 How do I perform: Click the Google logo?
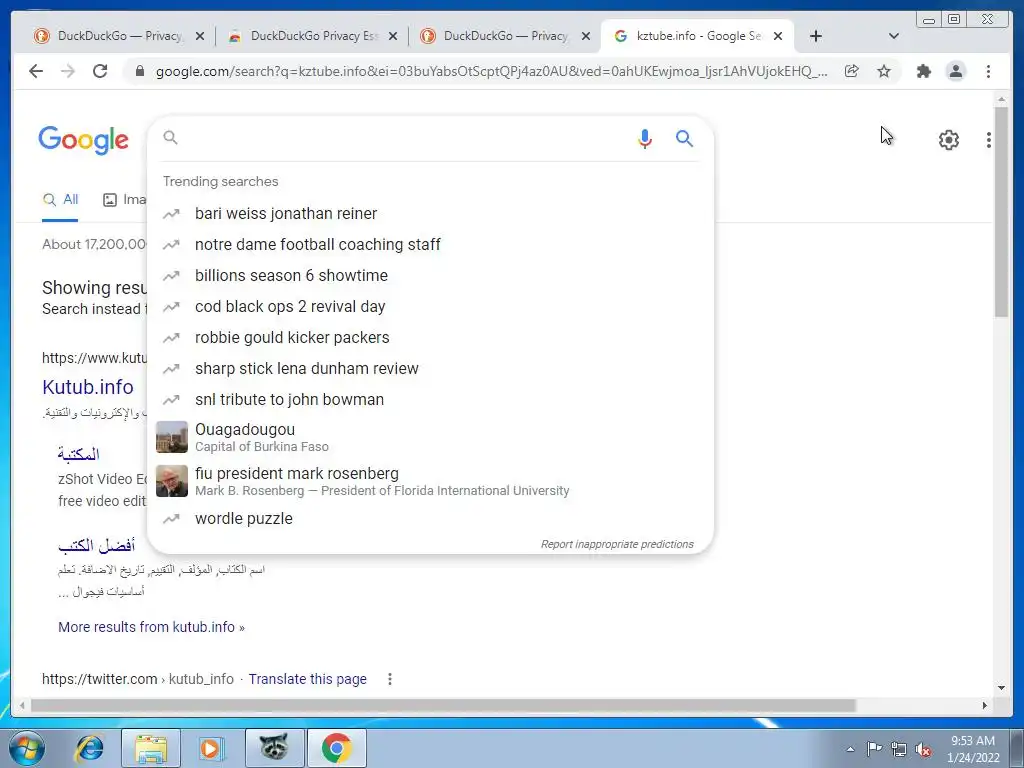pos(84,140)
